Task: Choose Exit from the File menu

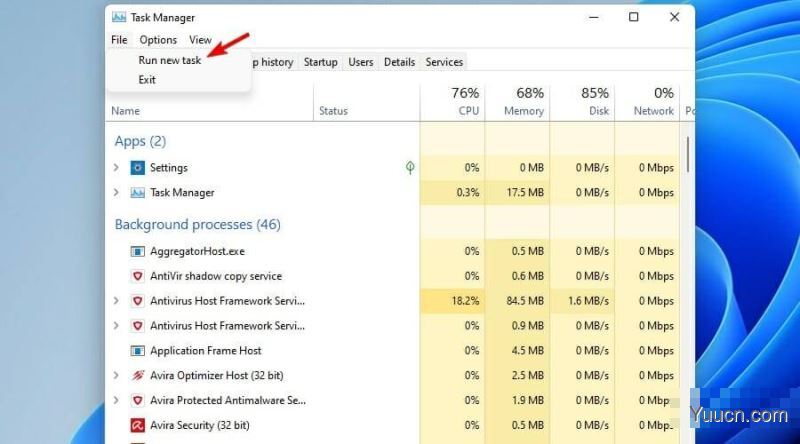Action: (x=147, y=80)
